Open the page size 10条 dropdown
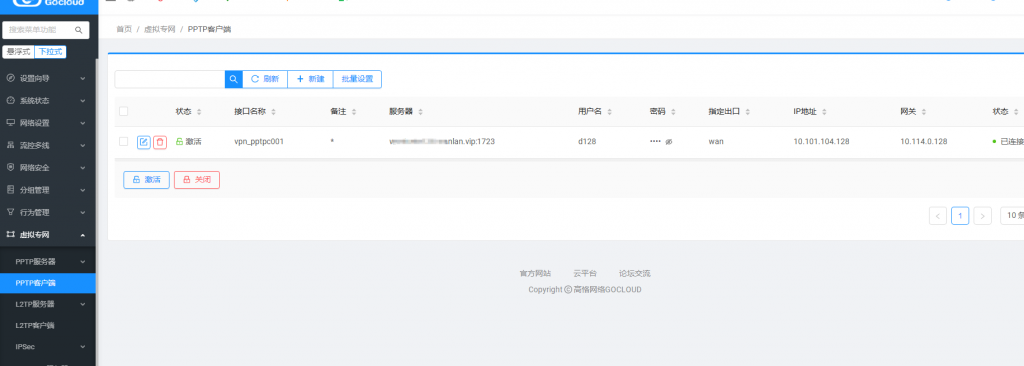This screenshot has height=366, width=1024. pos(1012,216)
